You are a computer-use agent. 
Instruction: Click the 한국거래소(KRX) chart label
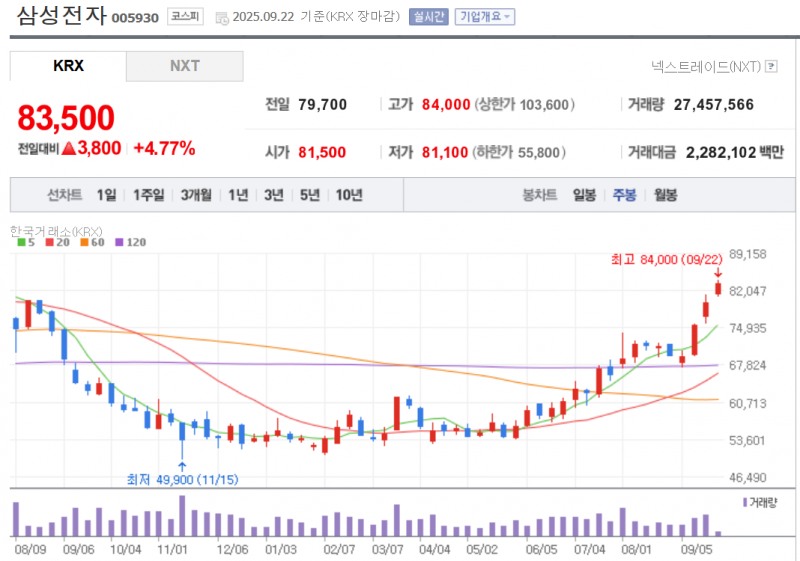(56, 232)
